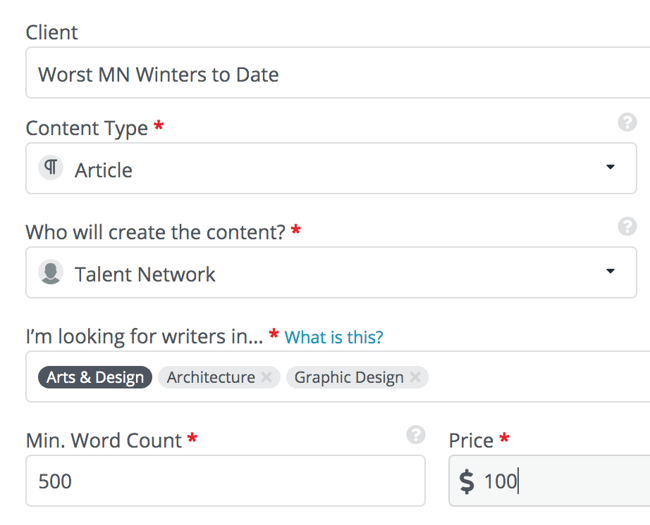
Task: Focus the Client text field
Action: [x=338, y=73]
